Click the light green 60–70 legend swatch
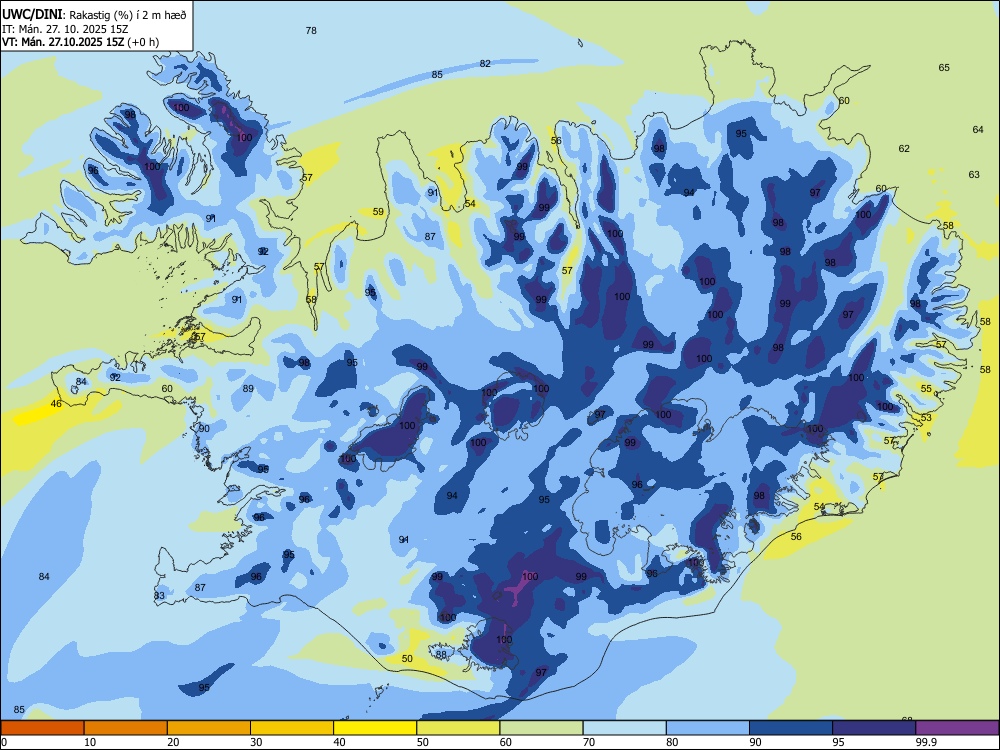This screenshot has width=1000, height=750. pyautogui.click(x=541, y=728)
